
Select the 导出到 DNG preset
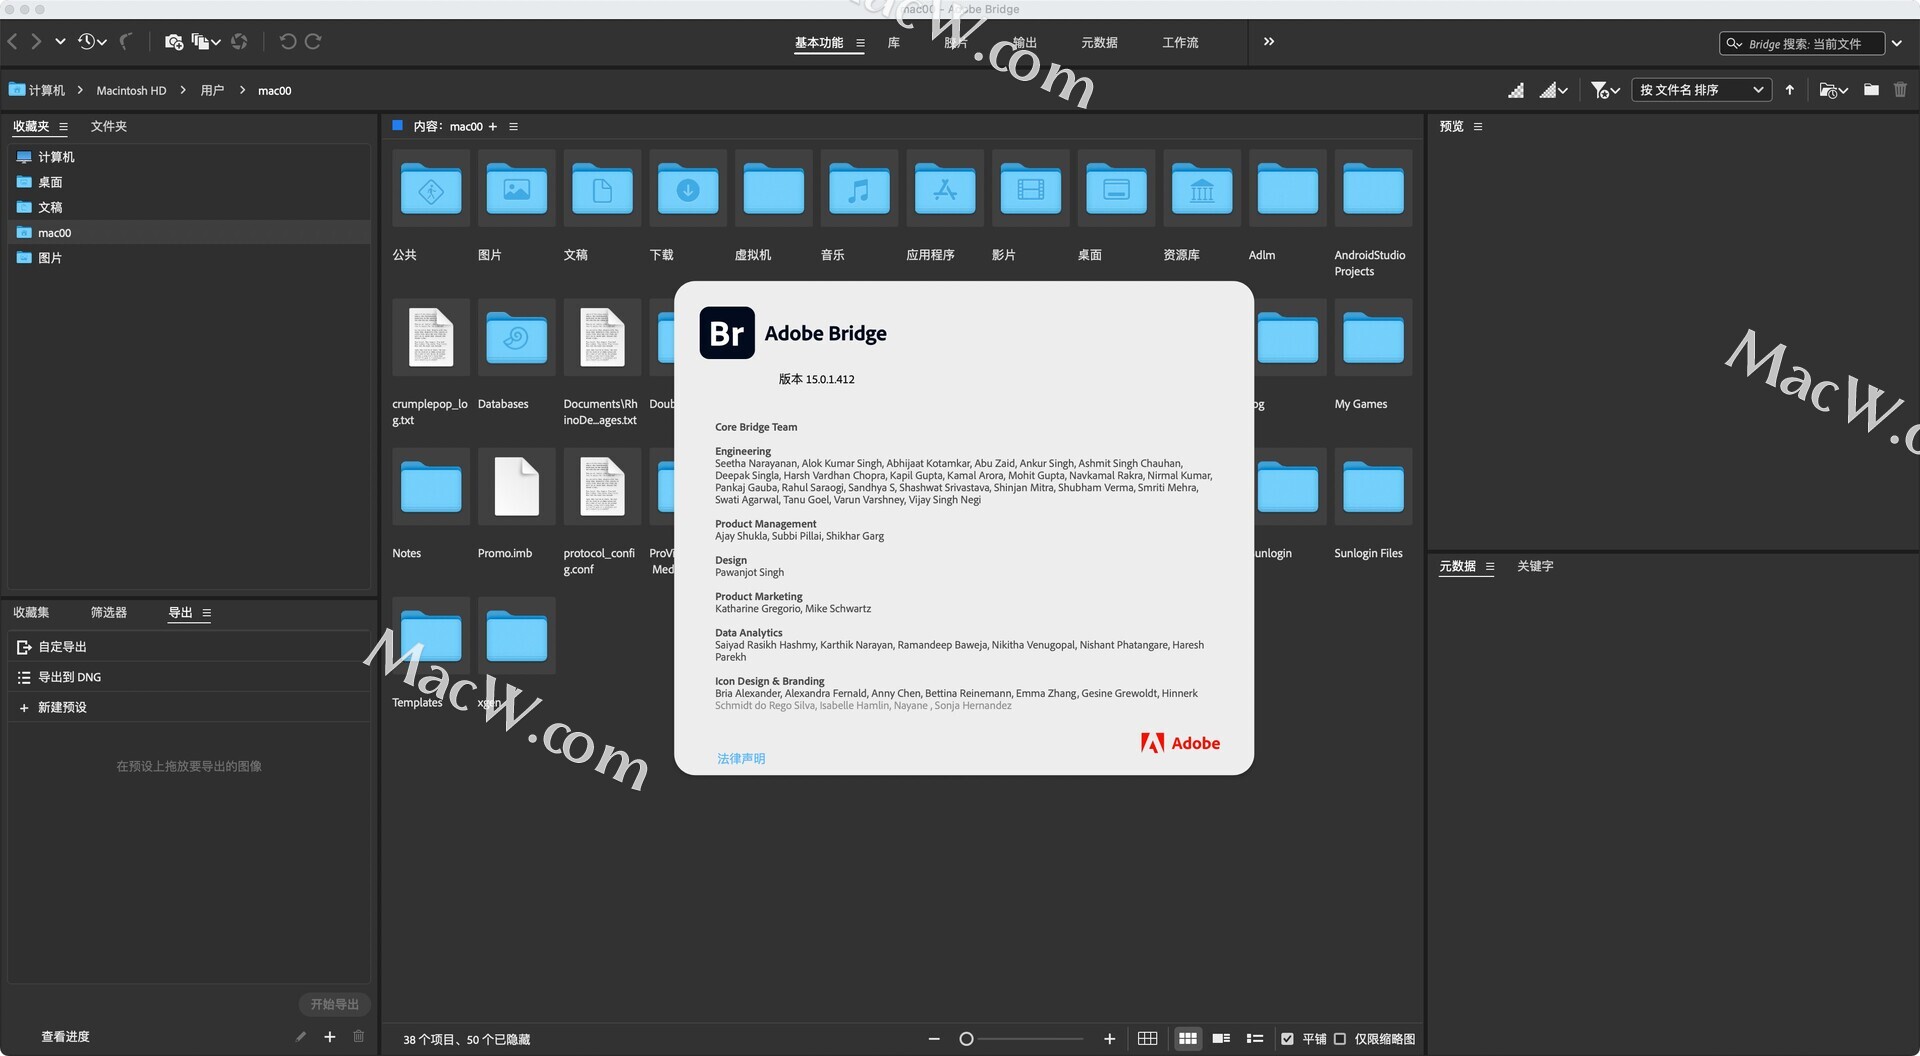coord(189,677)
